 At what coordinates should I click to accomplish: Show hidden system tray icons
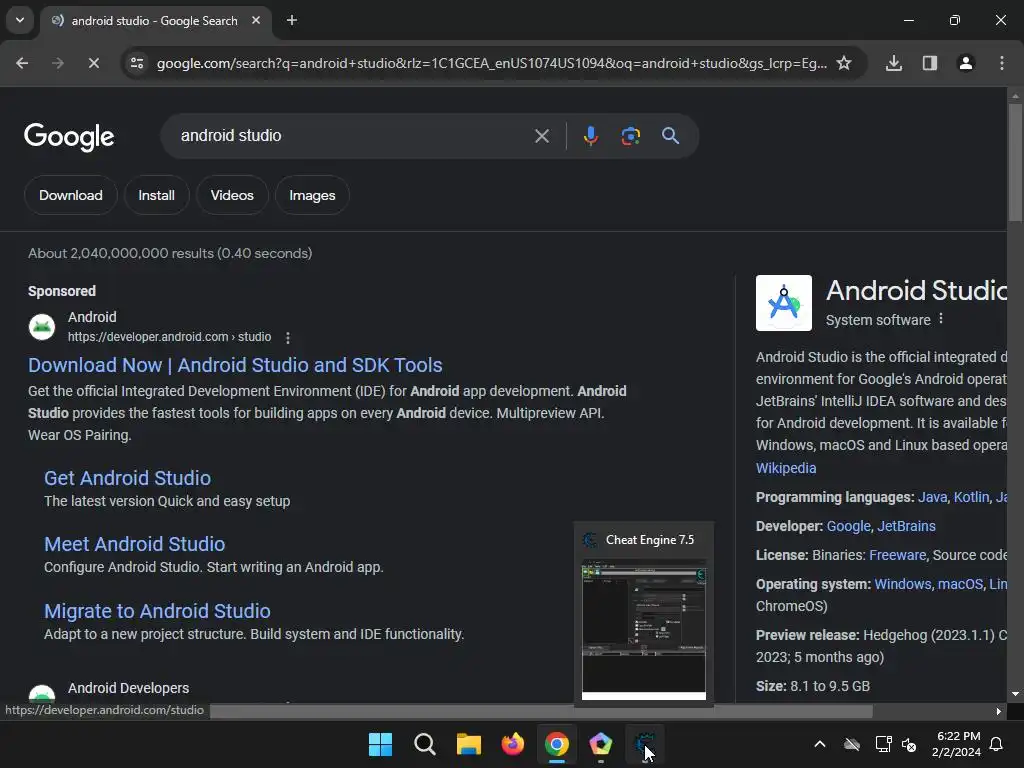[820, 744]
